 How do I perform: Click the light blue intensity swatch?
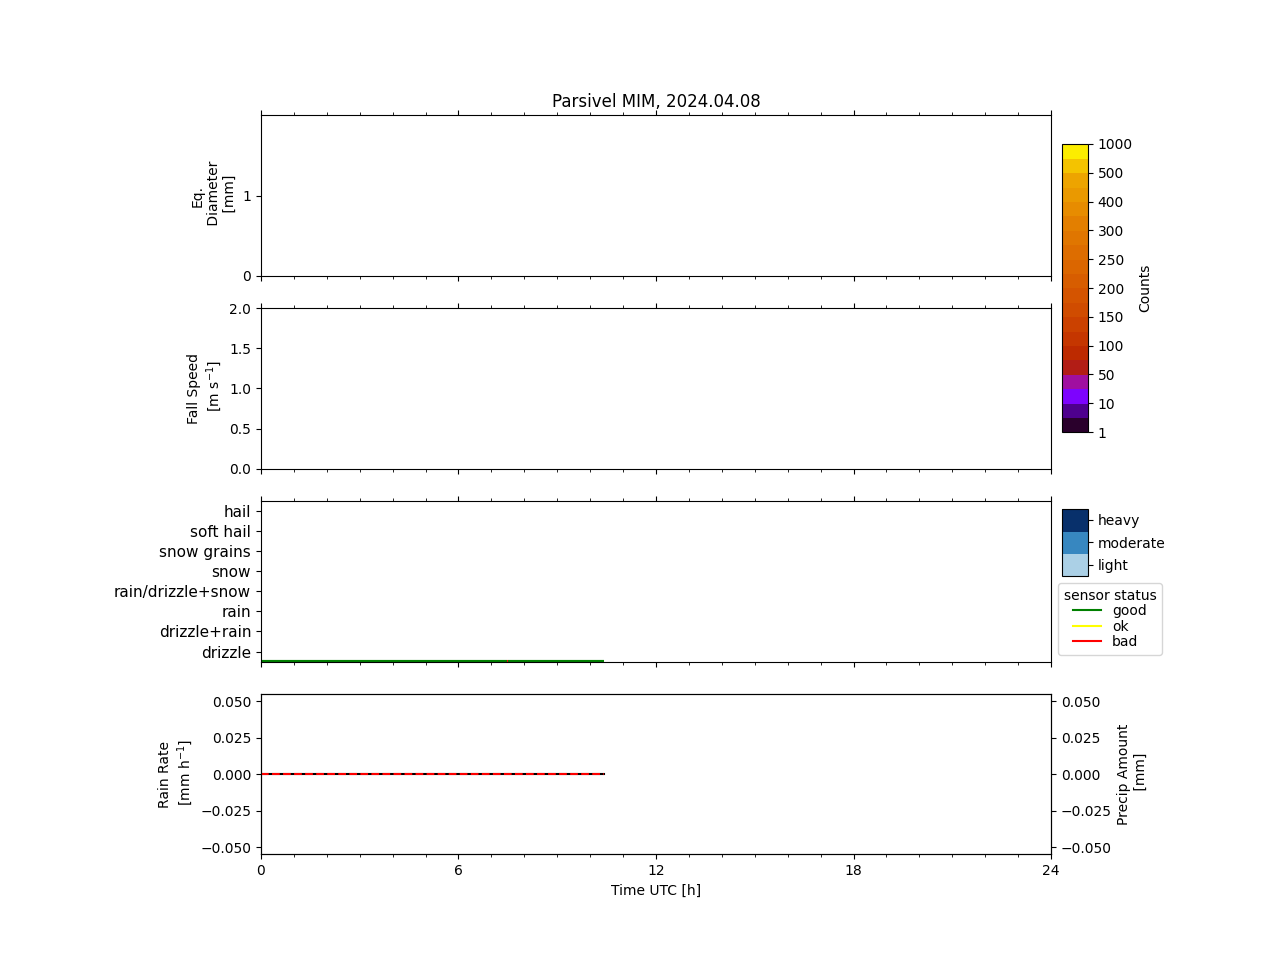(x=1075, y=565)
